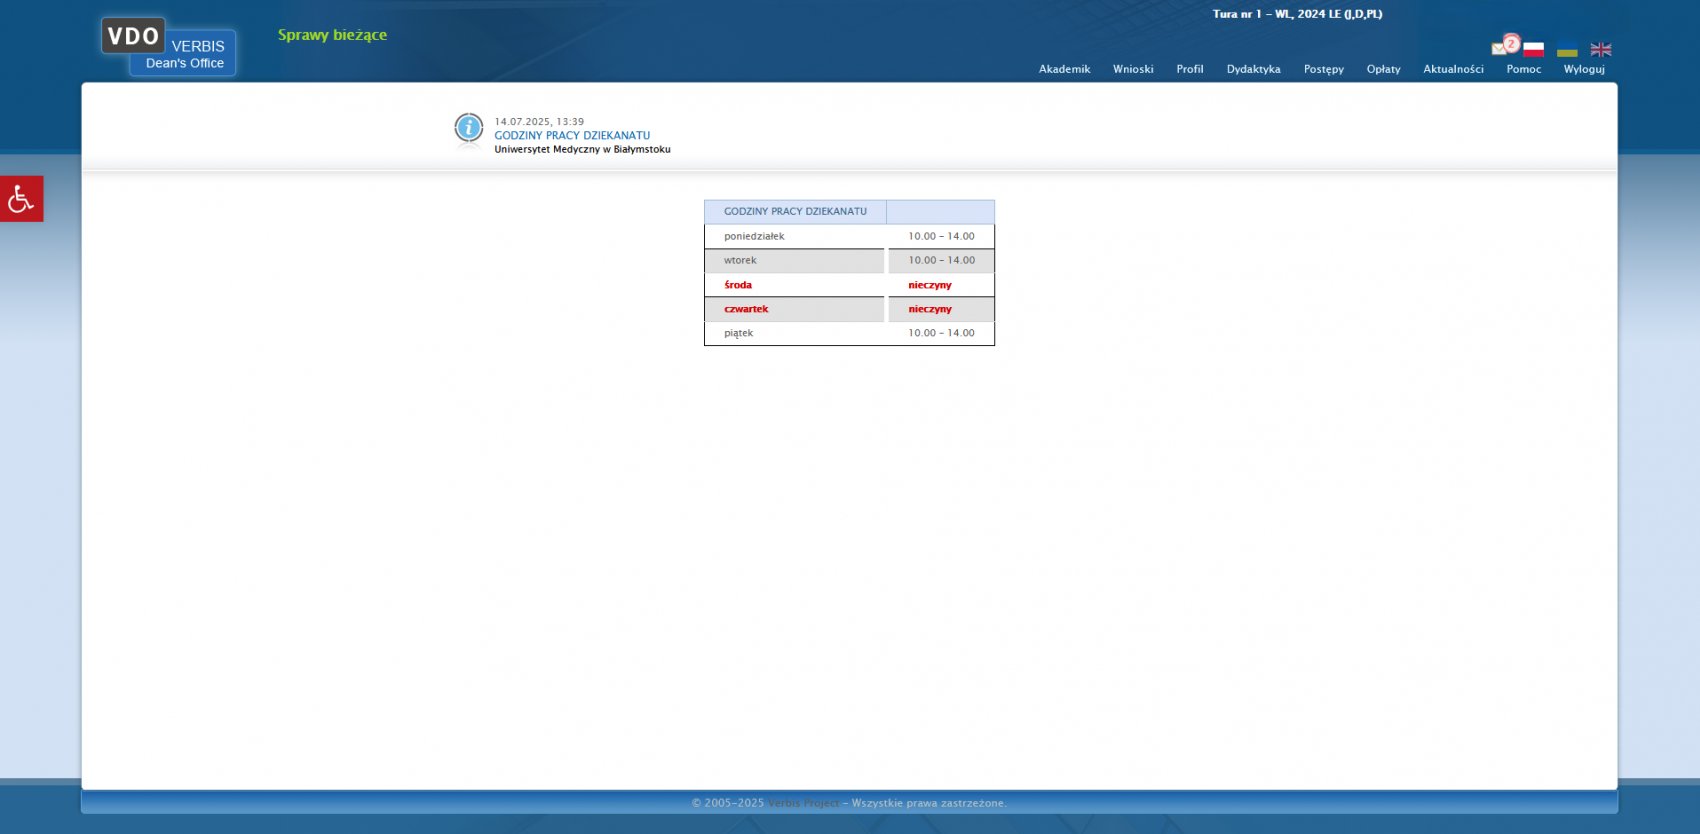Viewport: 1700px width, 834px height.
Task: Open the Akademik menu
Action: point(1064,69)
